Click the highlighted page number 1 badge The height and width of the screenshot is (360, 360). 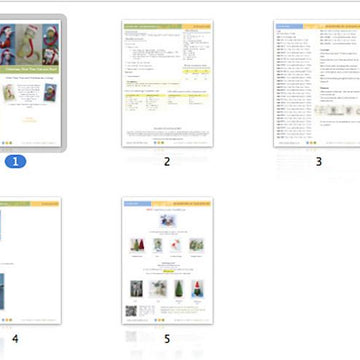pos(15,162)
